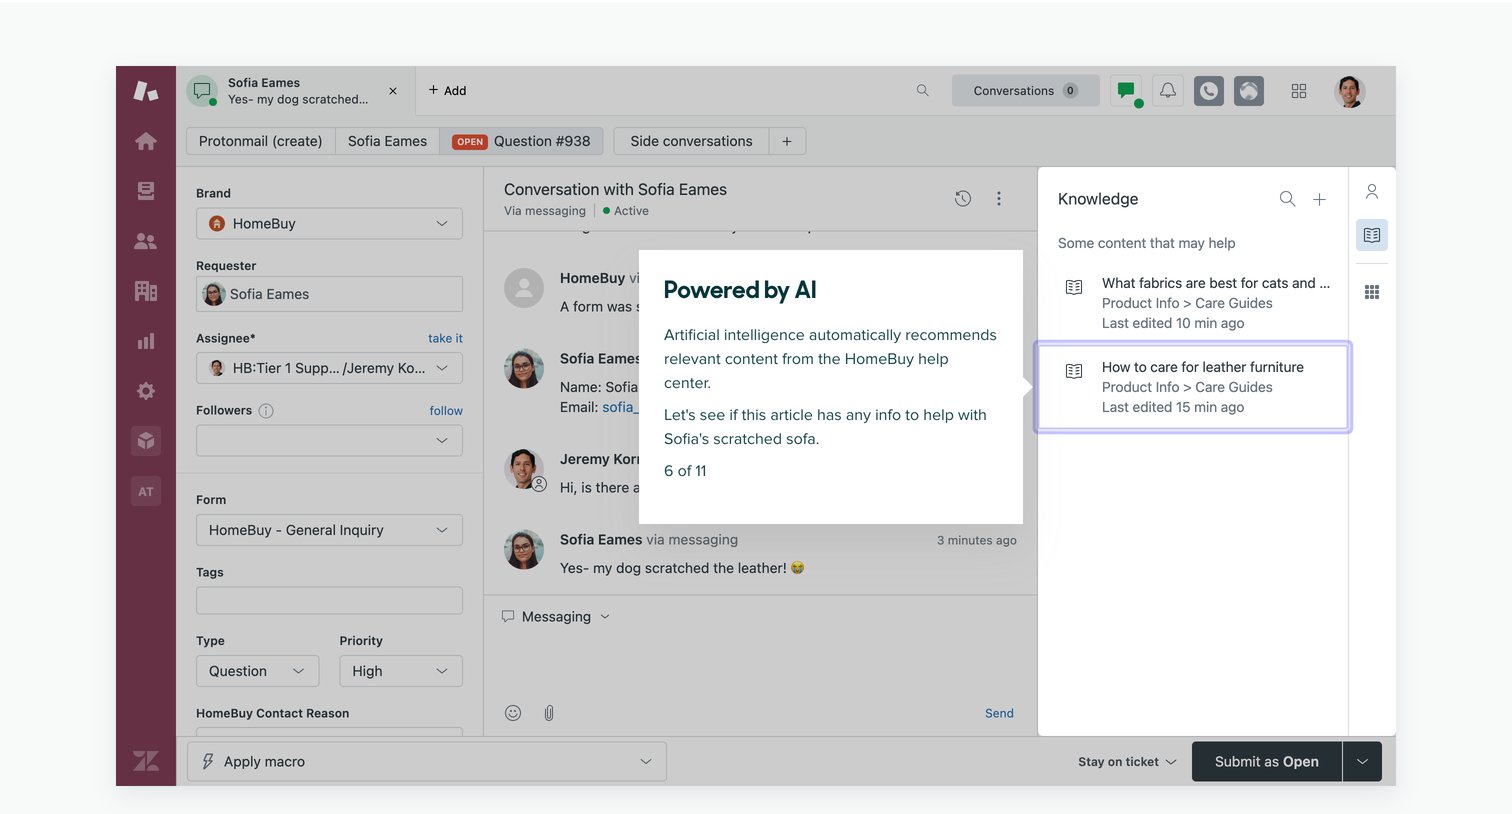1512x814 pixels.
Task: Open the user profile avatar
Action: 1350,91
